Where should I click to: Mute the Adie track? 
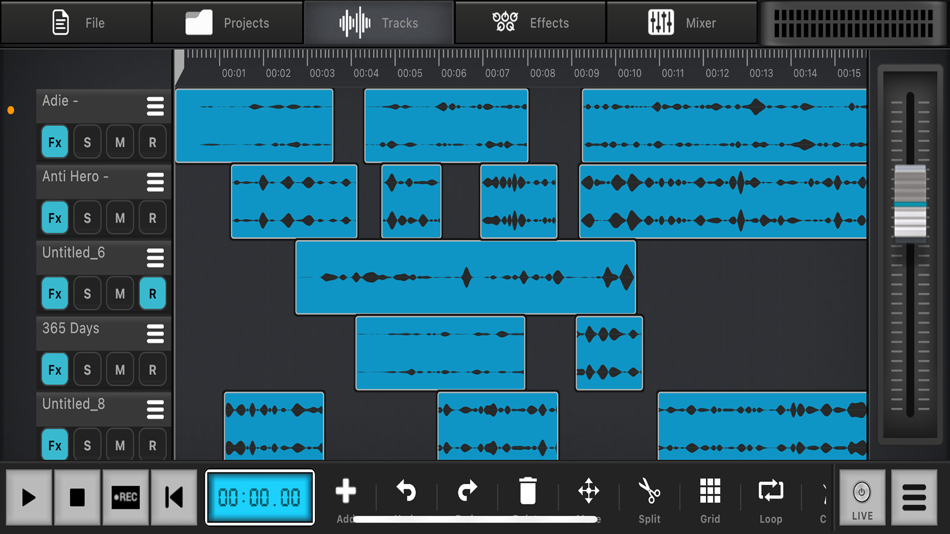point(120,142)
